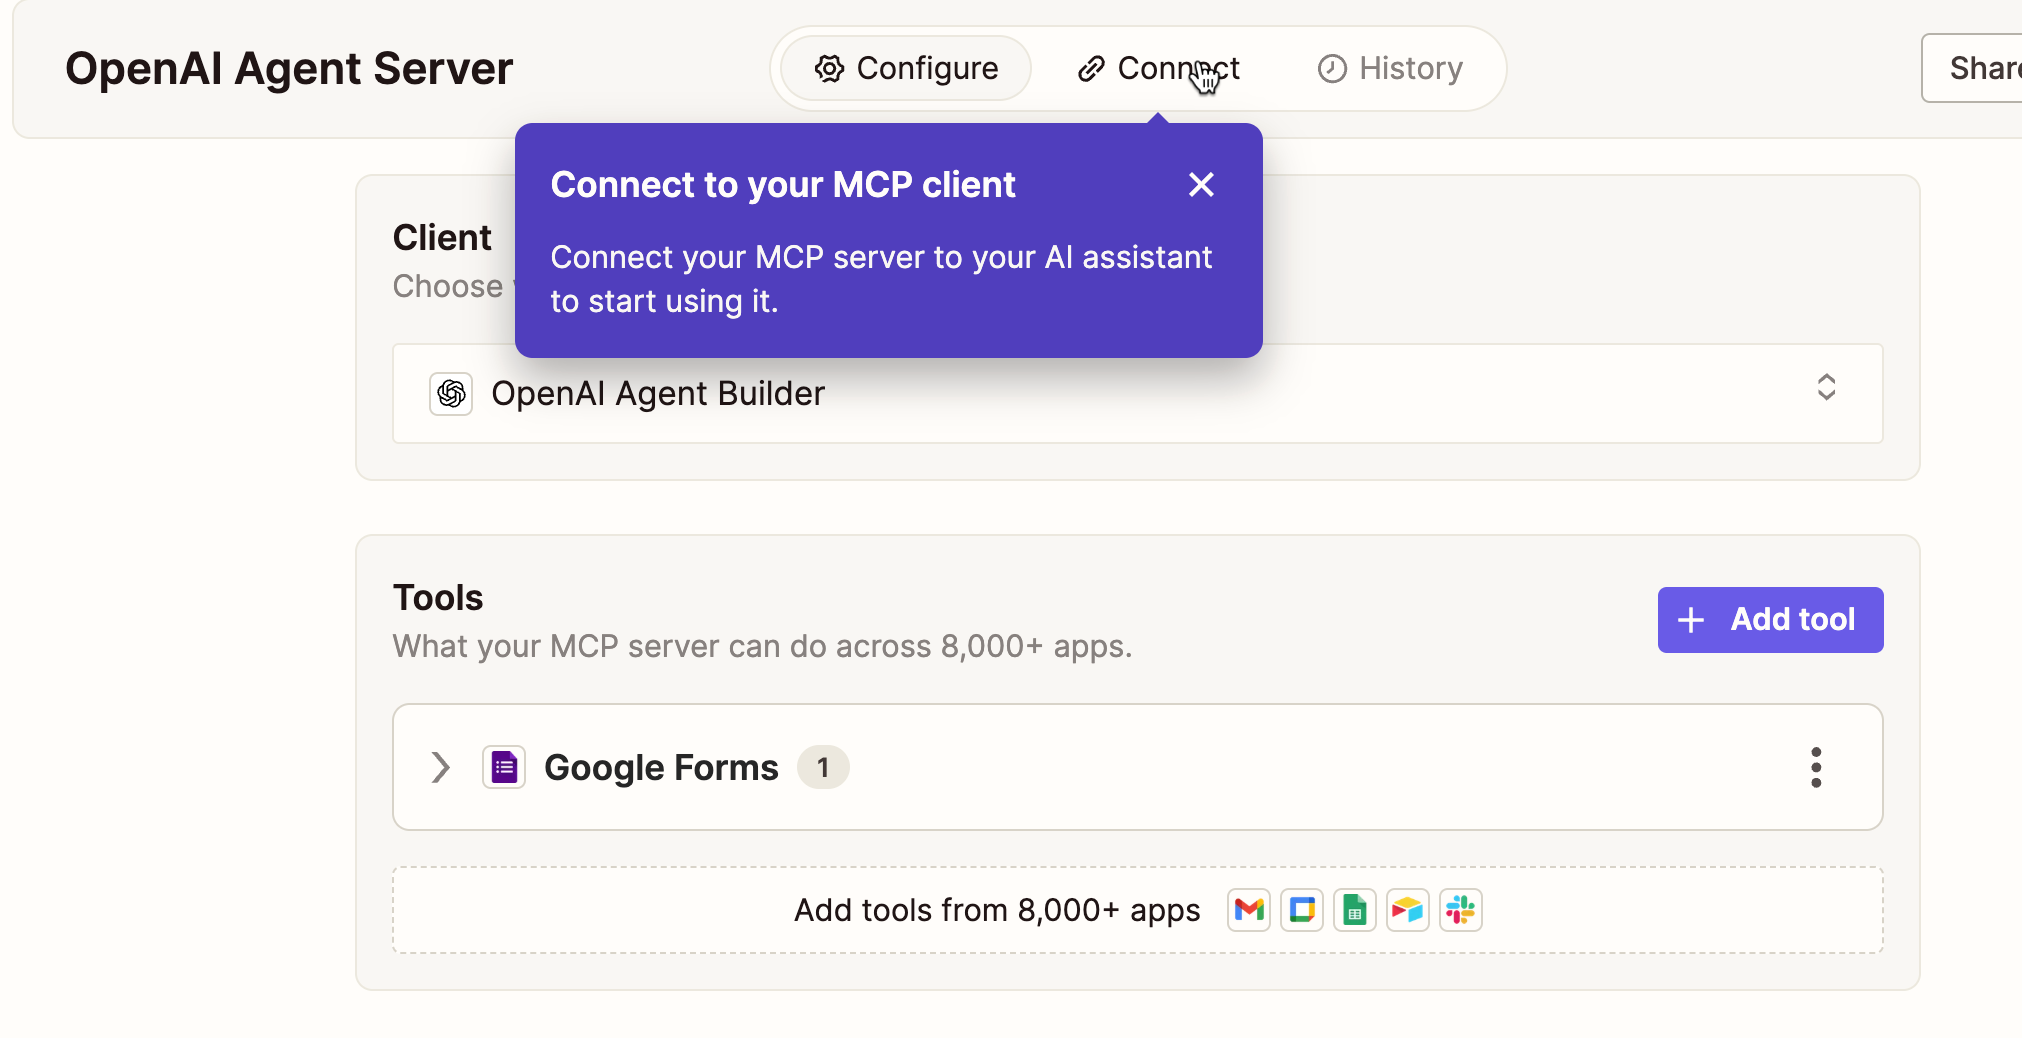Open the Configure tab

[x=906, y=68]
